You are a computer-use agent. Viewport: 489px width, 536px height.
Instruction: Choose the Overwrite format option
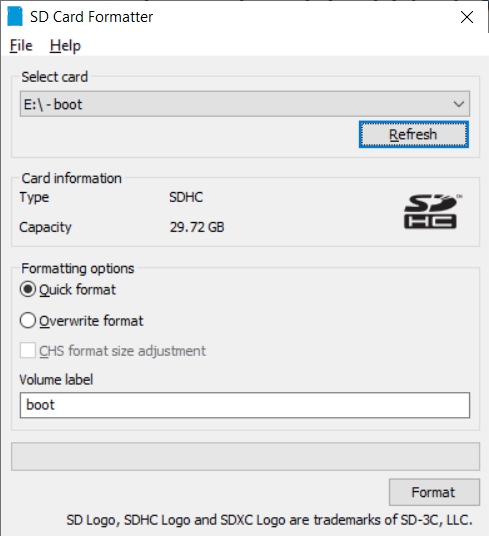(x=28, y=321)
